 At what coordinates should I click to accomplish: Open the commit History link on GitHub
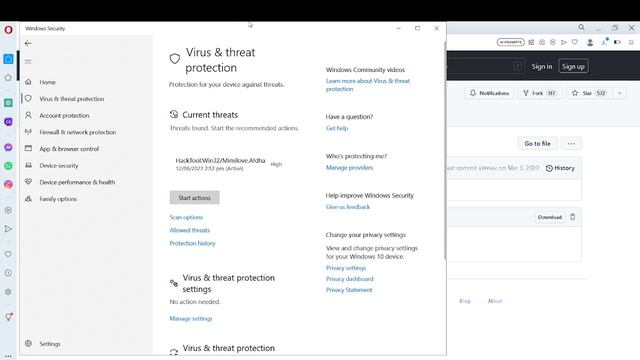(x=560, y=168)
